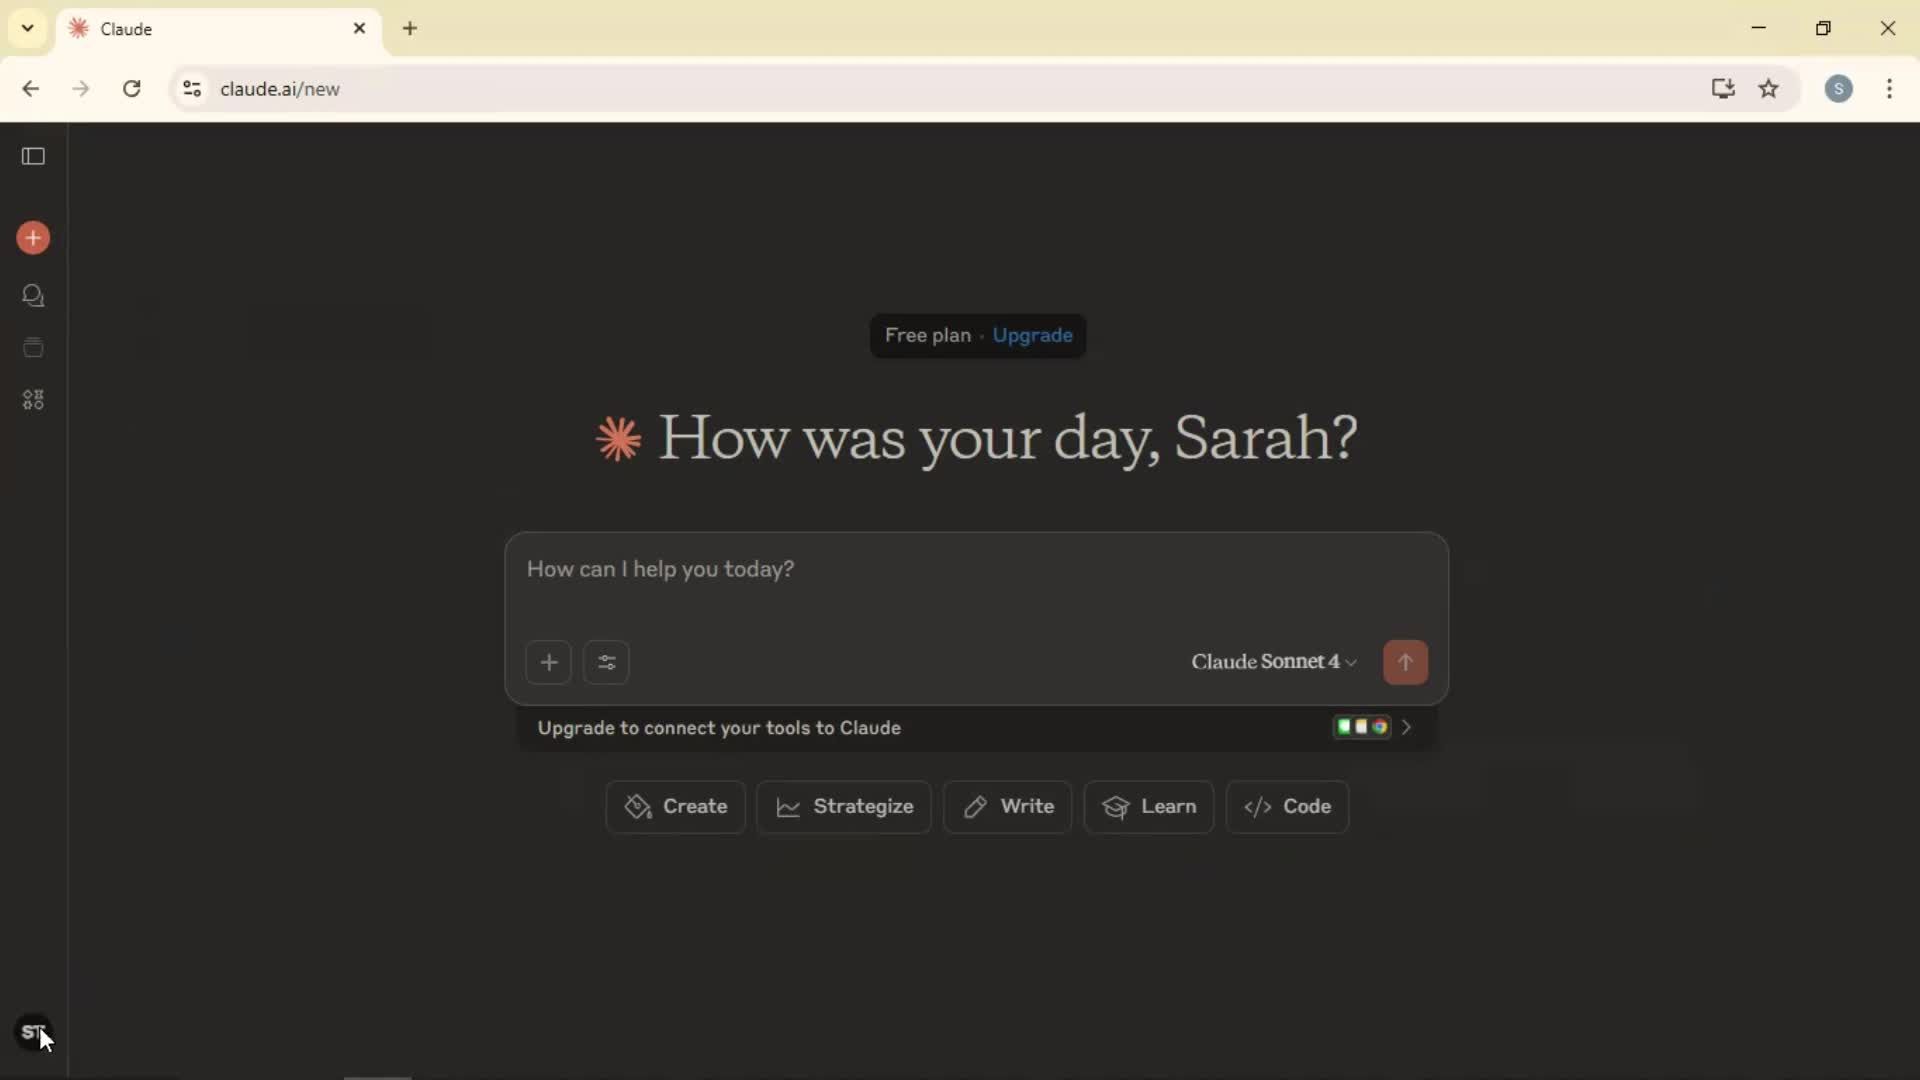Image resolution: width=1920 pixels, height=1080 pixels.
Task: Click the greeting How was your day, Sarah?
Action: tap(1008, 438)
